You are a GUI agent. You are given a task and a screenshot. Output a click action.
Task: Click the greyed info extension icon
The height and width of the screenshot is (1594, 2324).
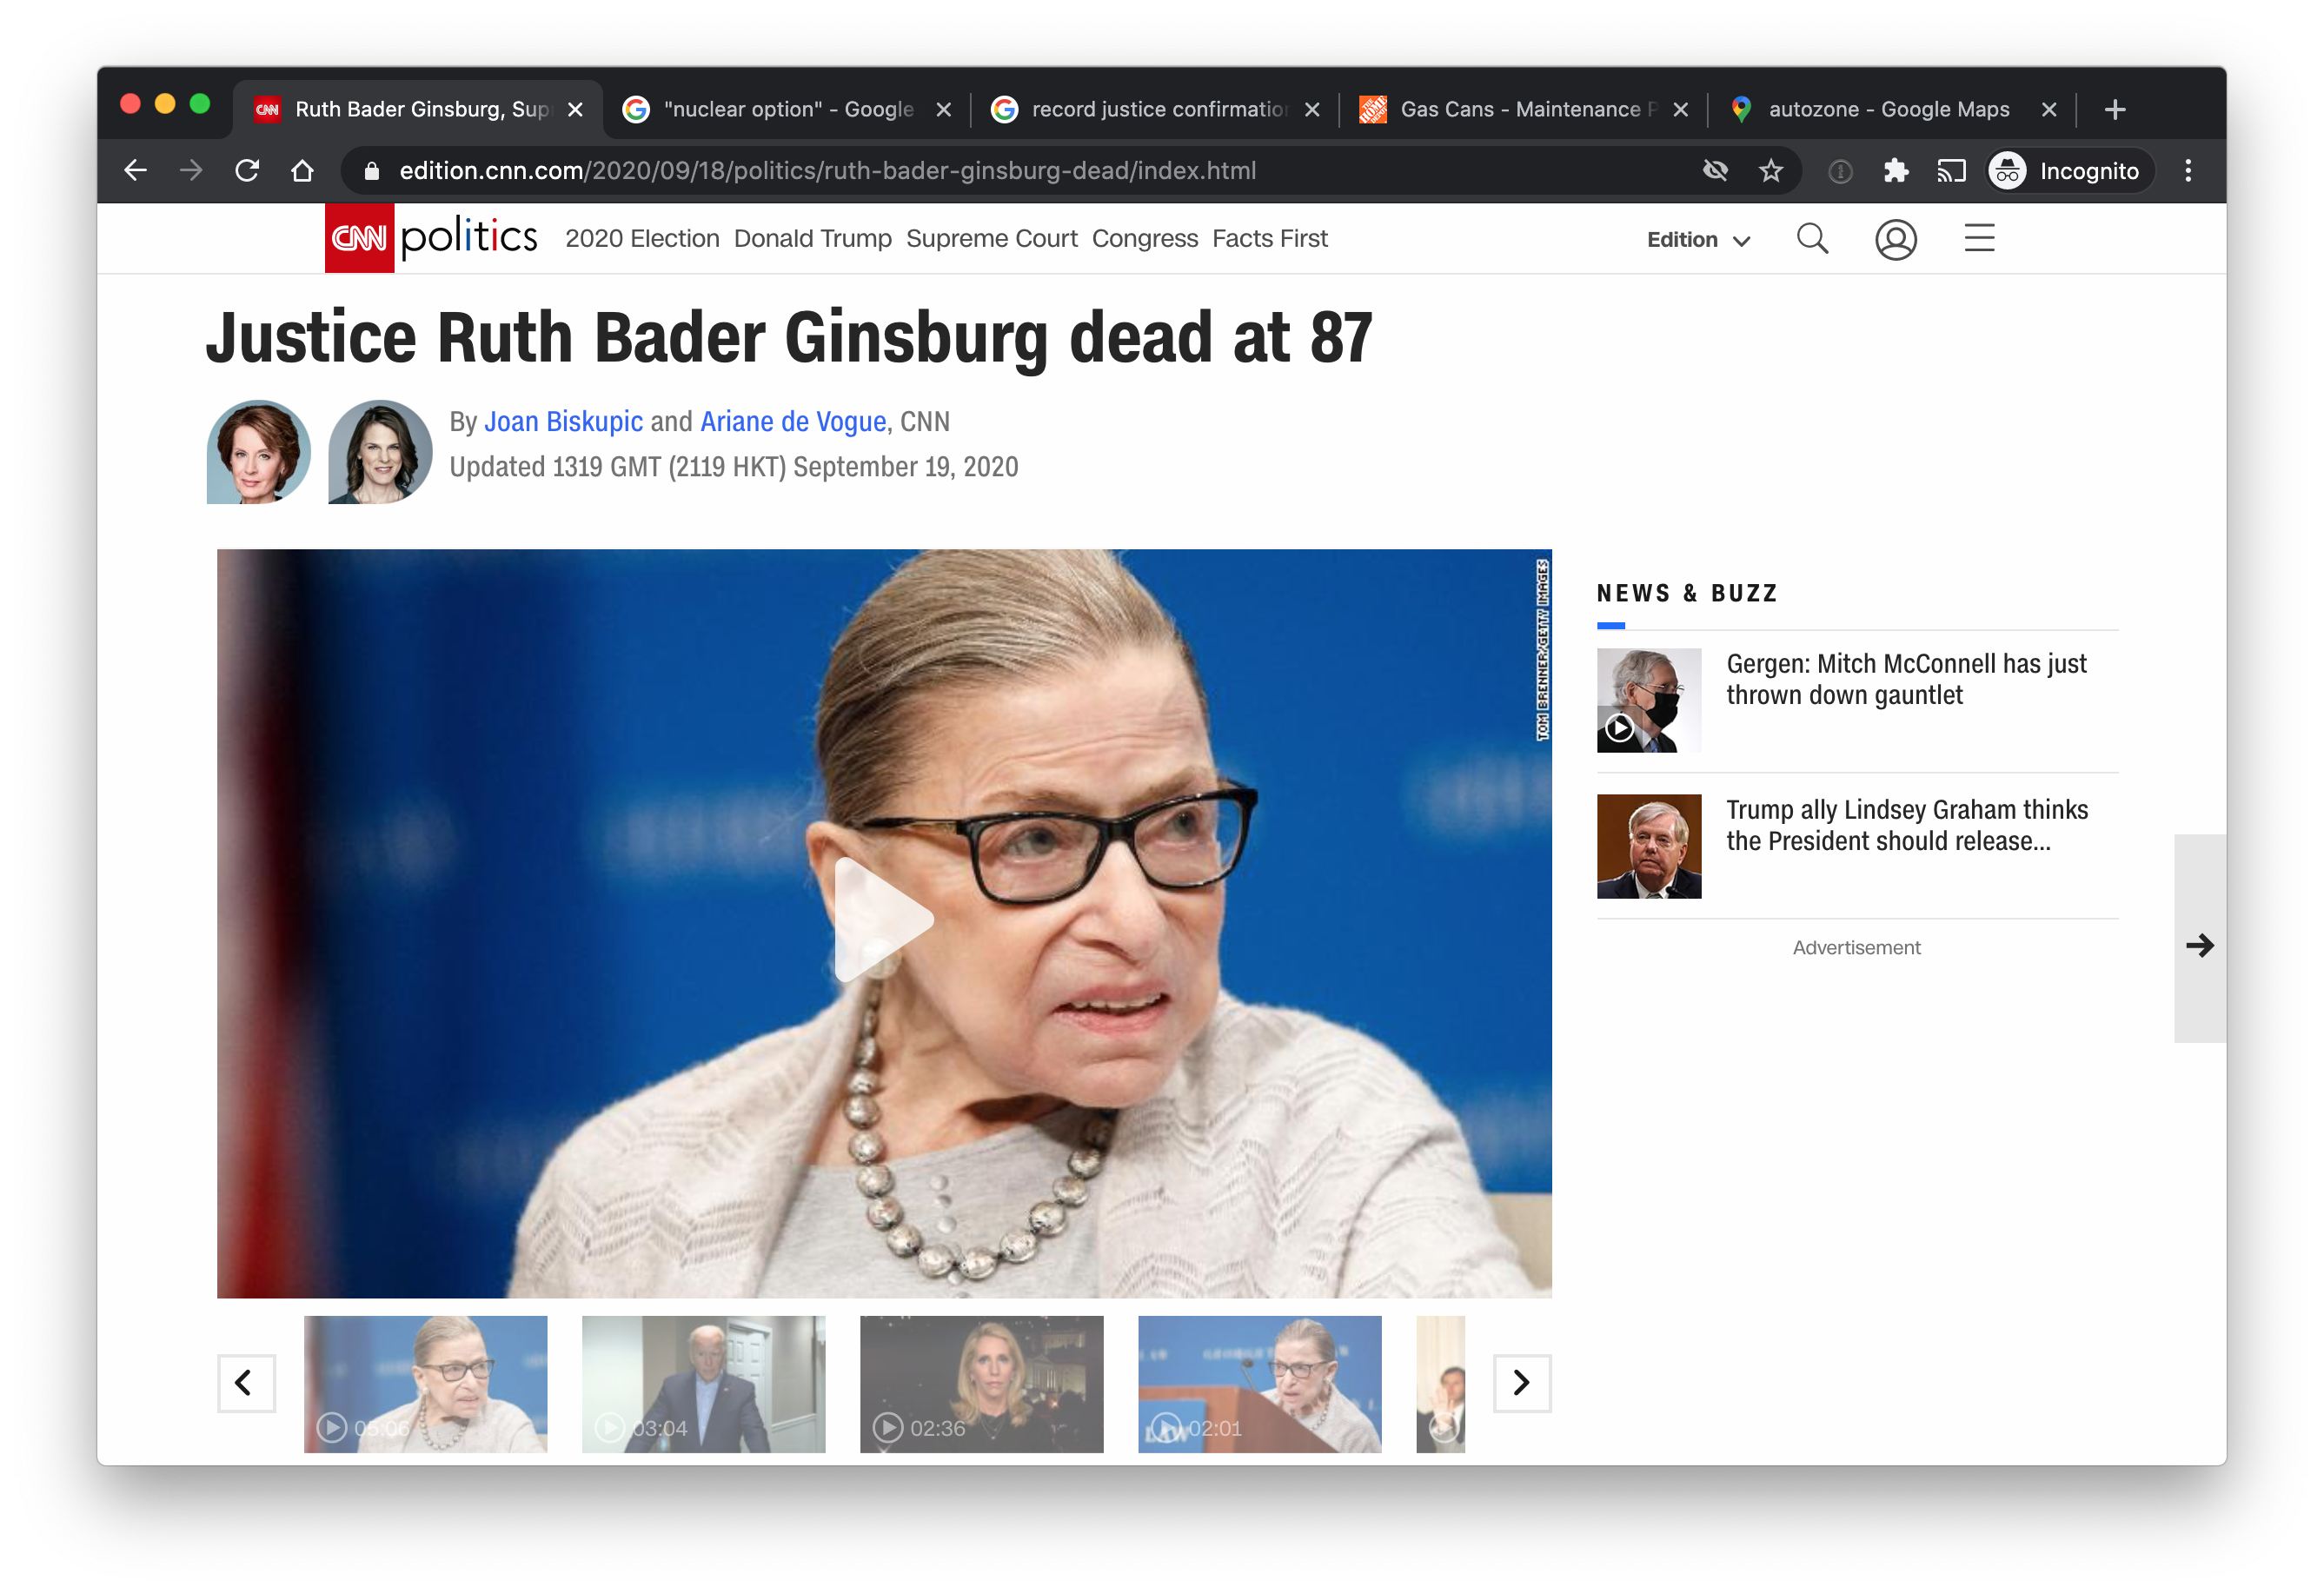tap(1840, 171)
